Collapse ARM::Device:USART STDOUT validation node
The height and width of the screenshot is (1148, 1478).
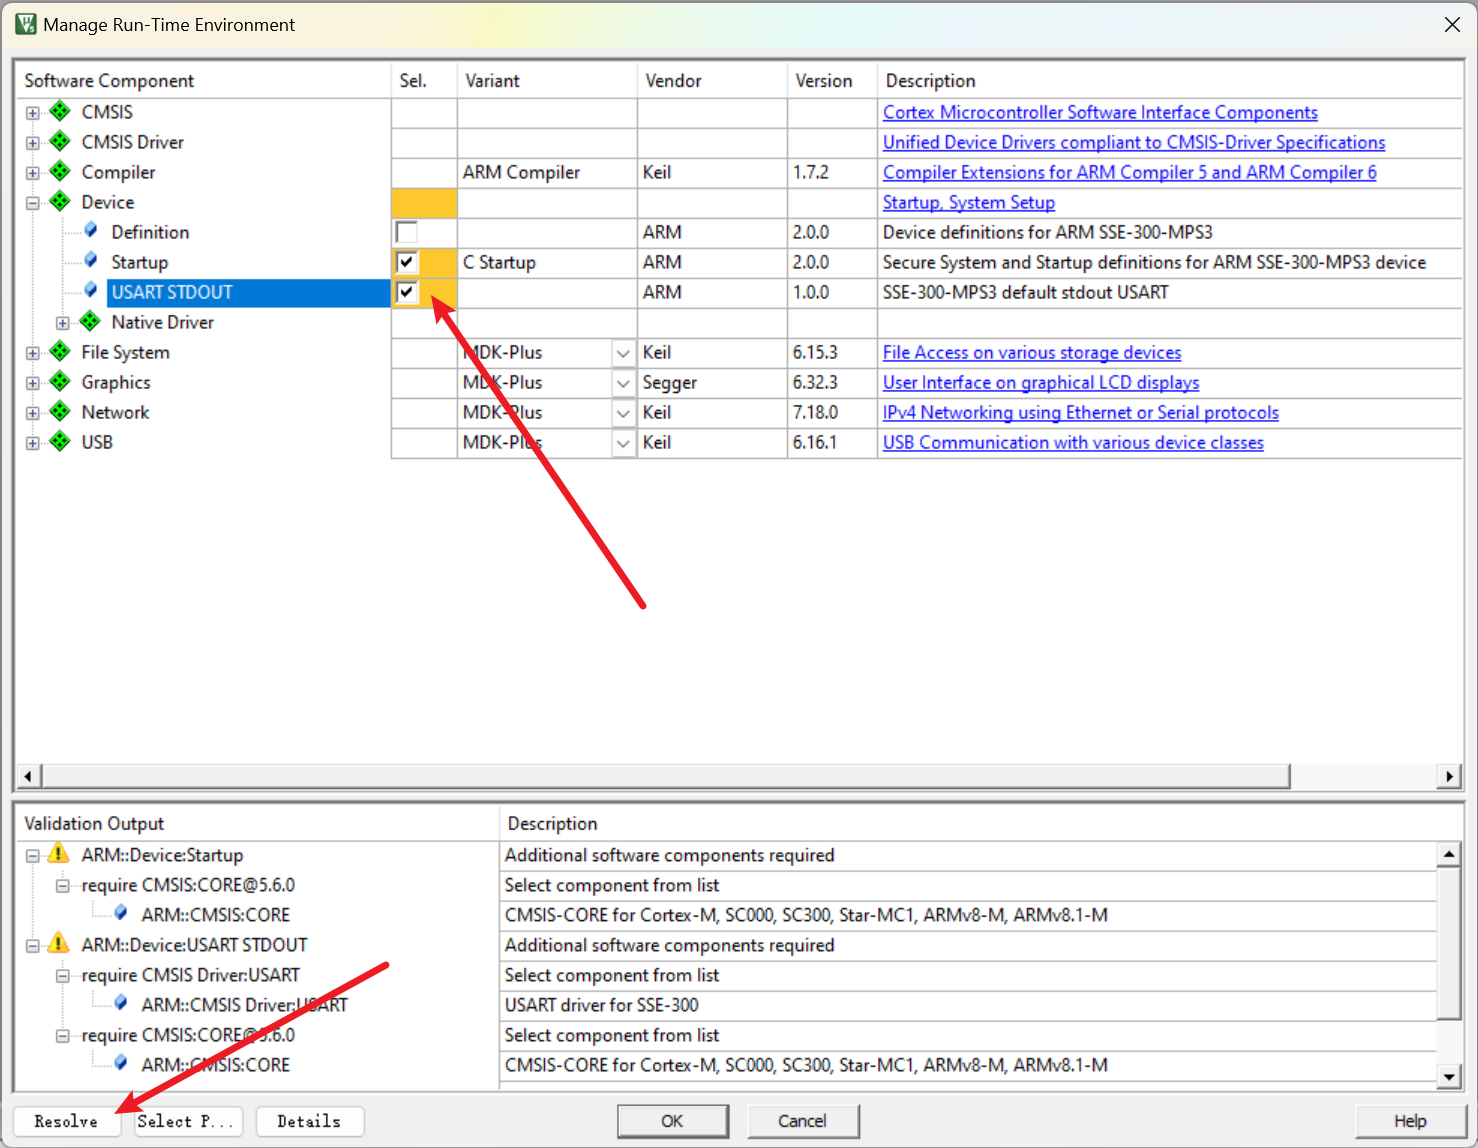(33, 946)
